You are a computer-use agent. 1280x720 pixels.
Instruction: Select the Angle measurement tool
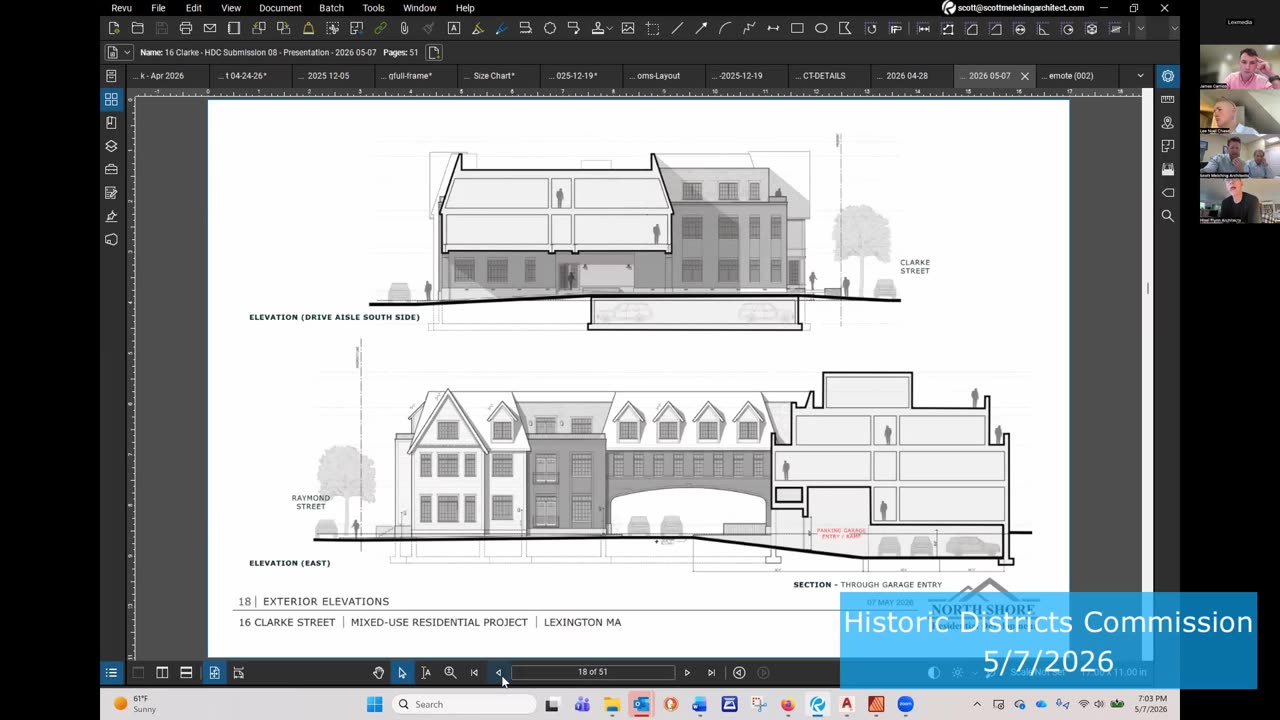1044,28
